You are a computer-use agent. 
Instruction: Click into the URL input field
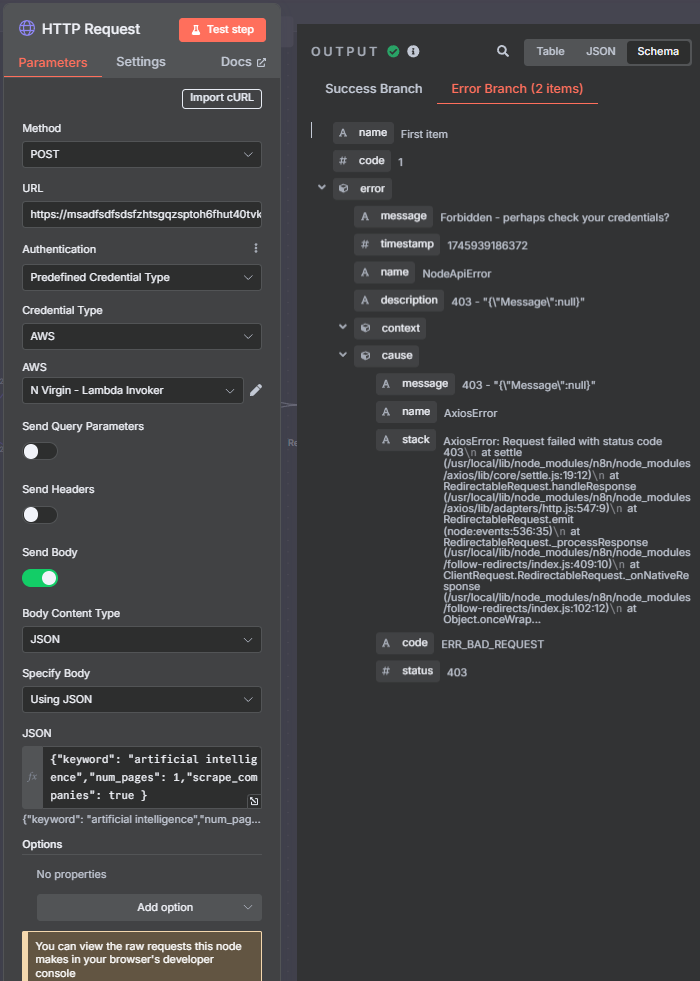142,214
